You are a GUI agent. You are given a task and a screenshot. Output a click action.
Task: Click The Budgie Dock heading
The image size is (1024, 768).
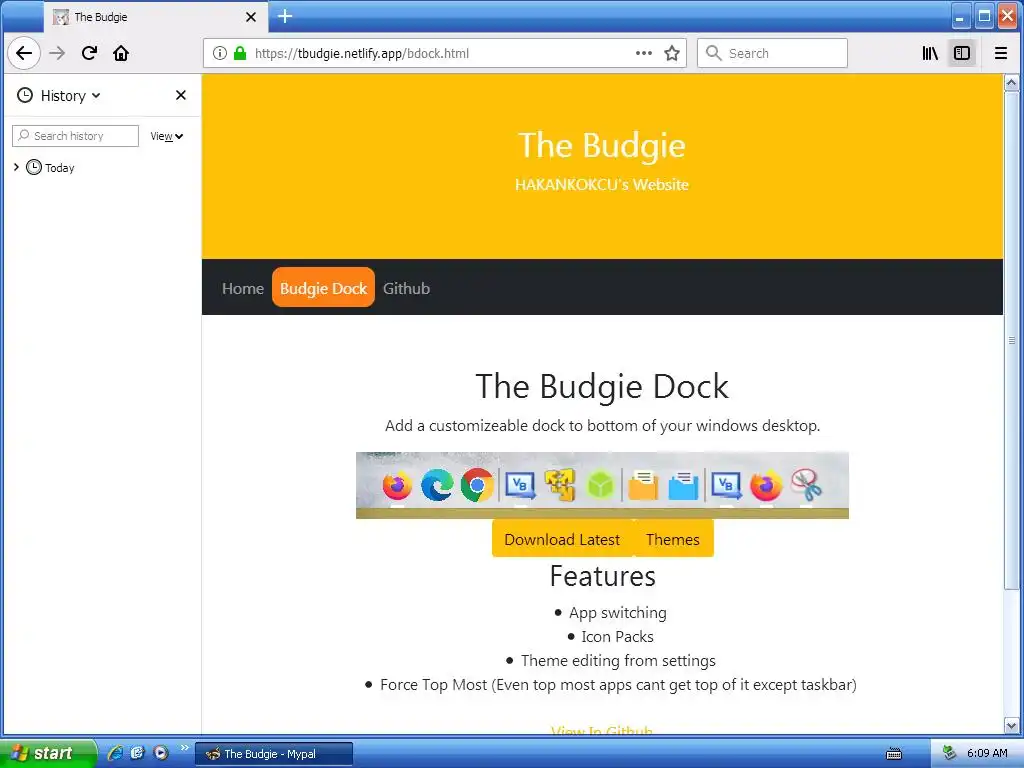point(601,386)
